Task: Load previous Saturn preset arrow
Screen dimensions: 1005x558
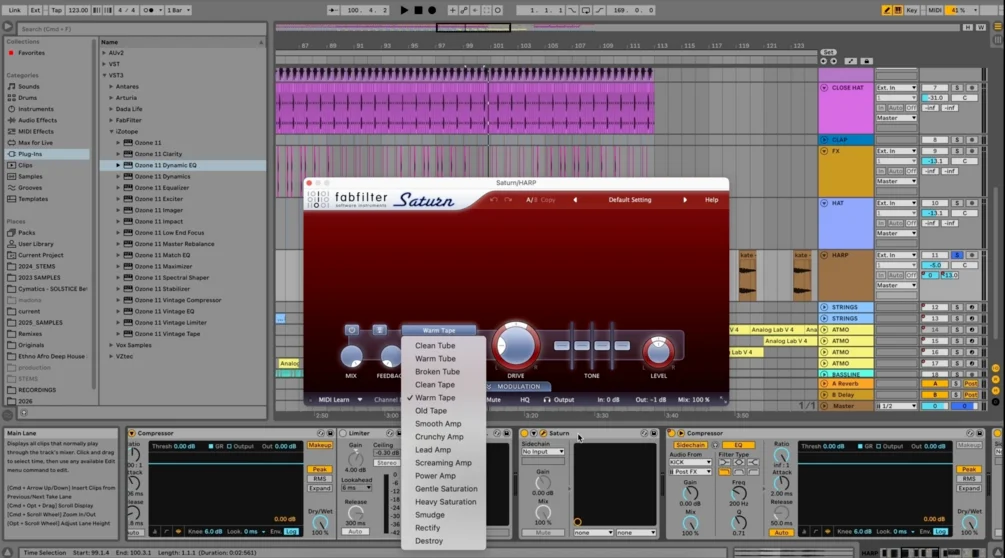Action: [575, 200]
